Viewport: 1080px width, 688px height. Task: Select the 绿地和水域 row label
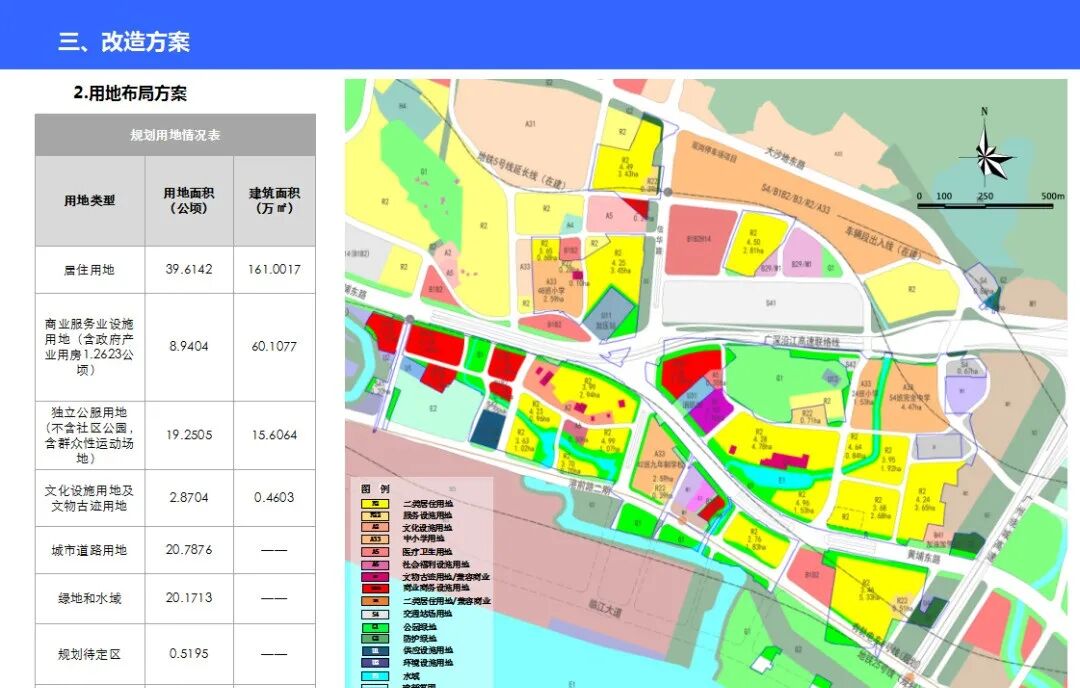point(90,598)
